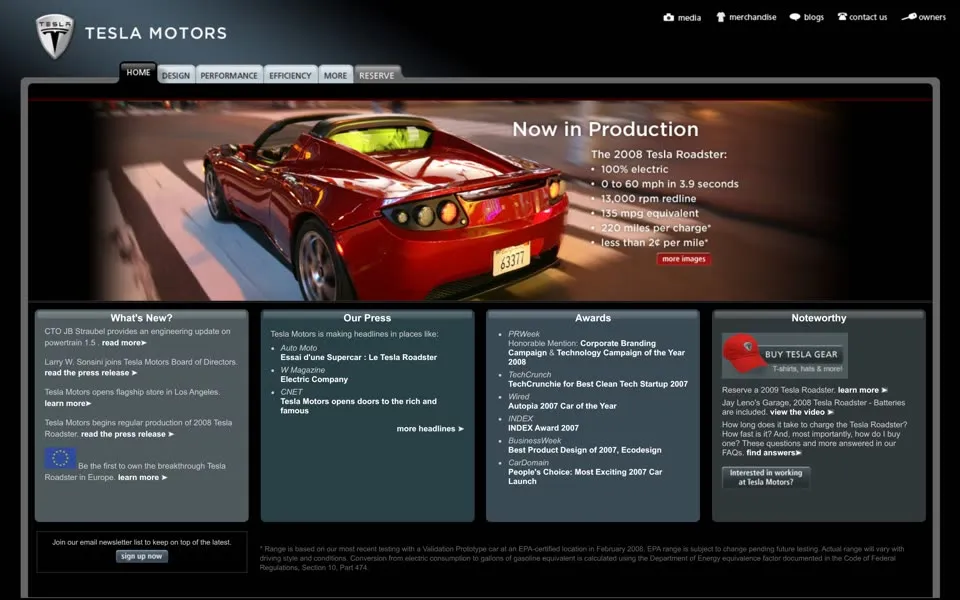Select the HOME tab
This screenshot has width=960, height=600.
[138, 72]
